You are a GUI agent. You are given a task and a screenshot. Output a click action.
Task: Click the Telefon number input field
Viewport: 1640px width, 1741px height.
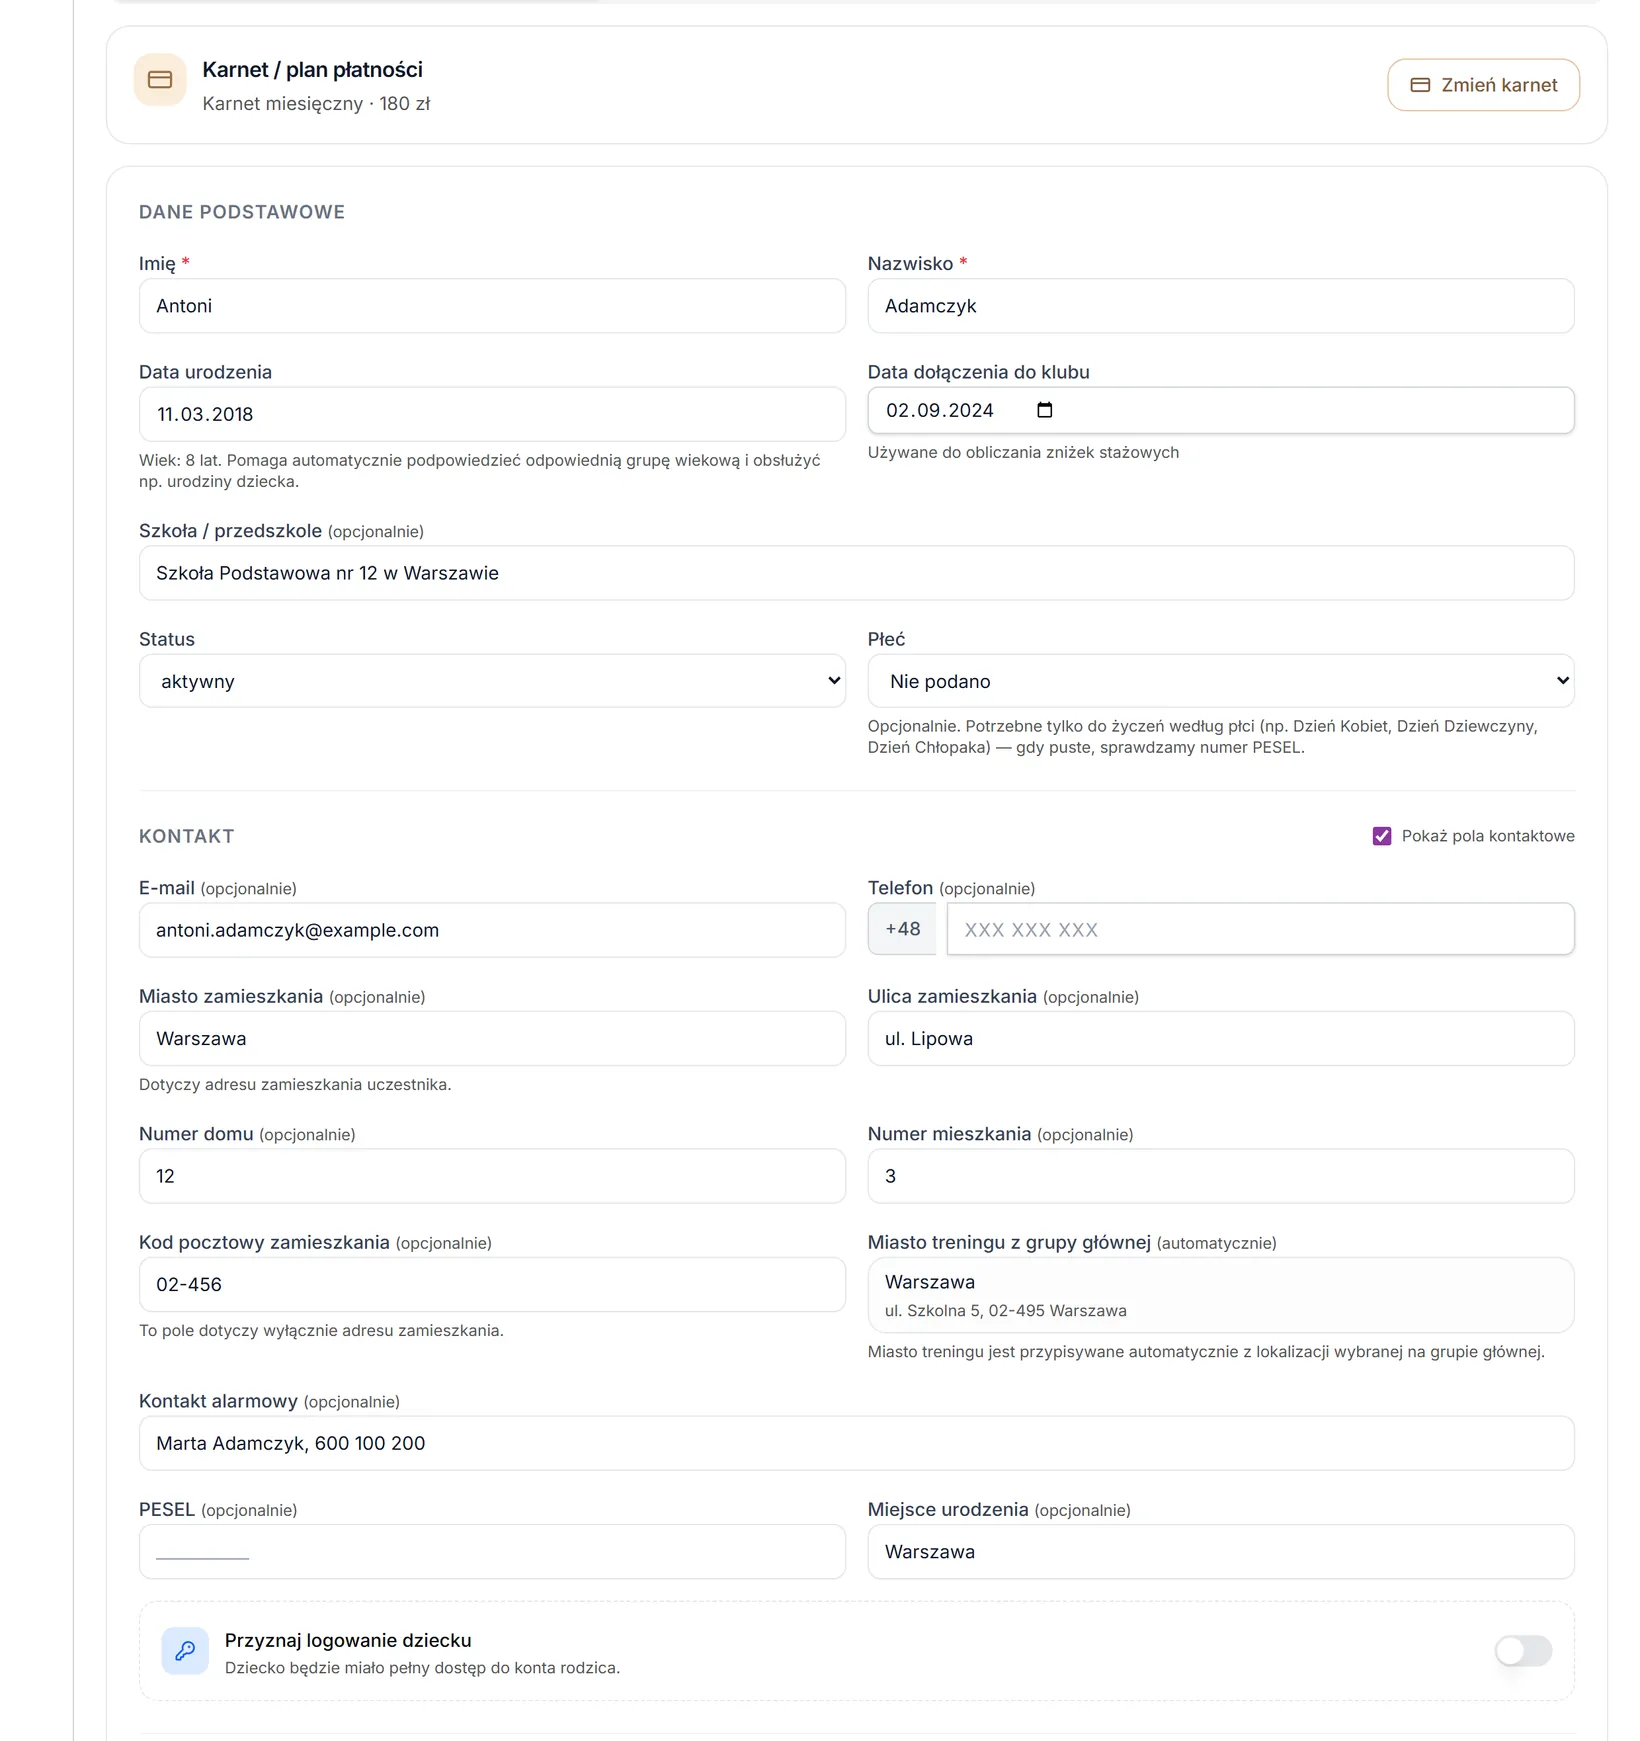tap(1261, 929)
